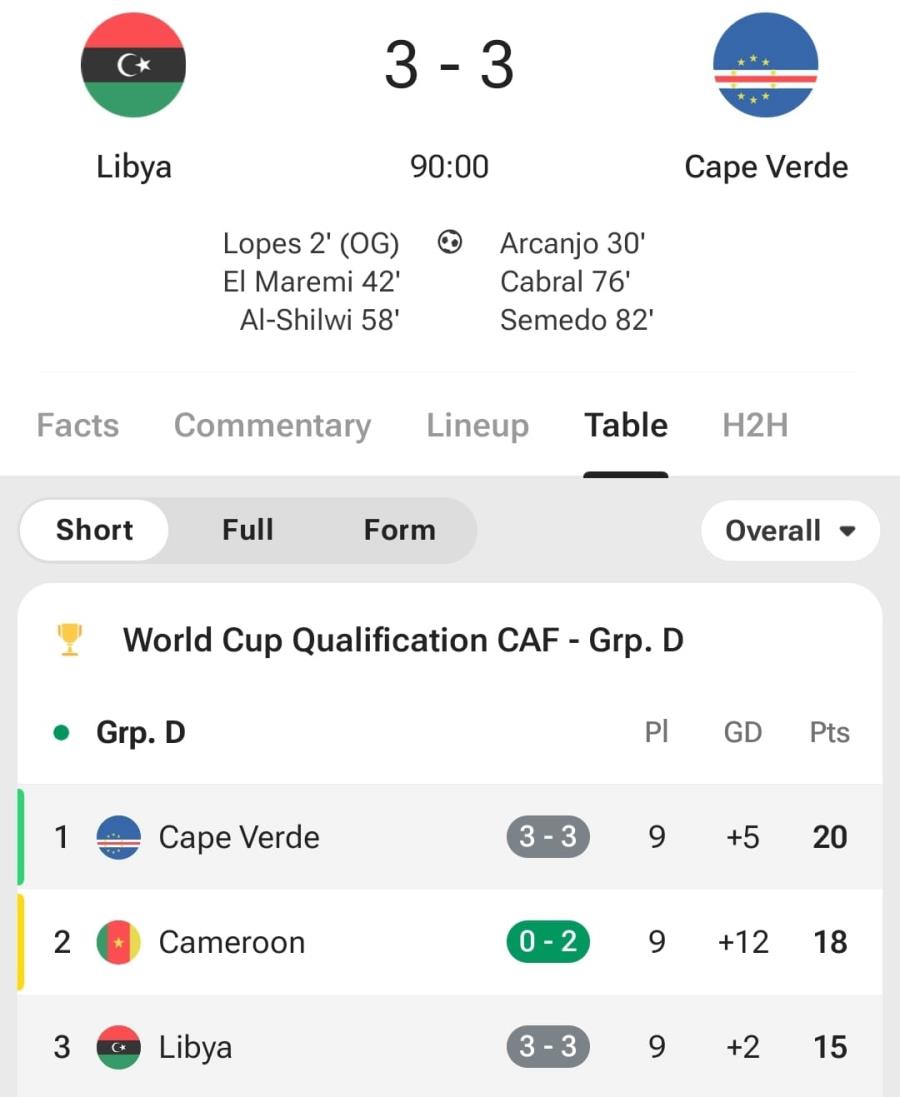The image size is (900, 1097).
Task: Open the Overall filter dropdown
Action: 790,531
